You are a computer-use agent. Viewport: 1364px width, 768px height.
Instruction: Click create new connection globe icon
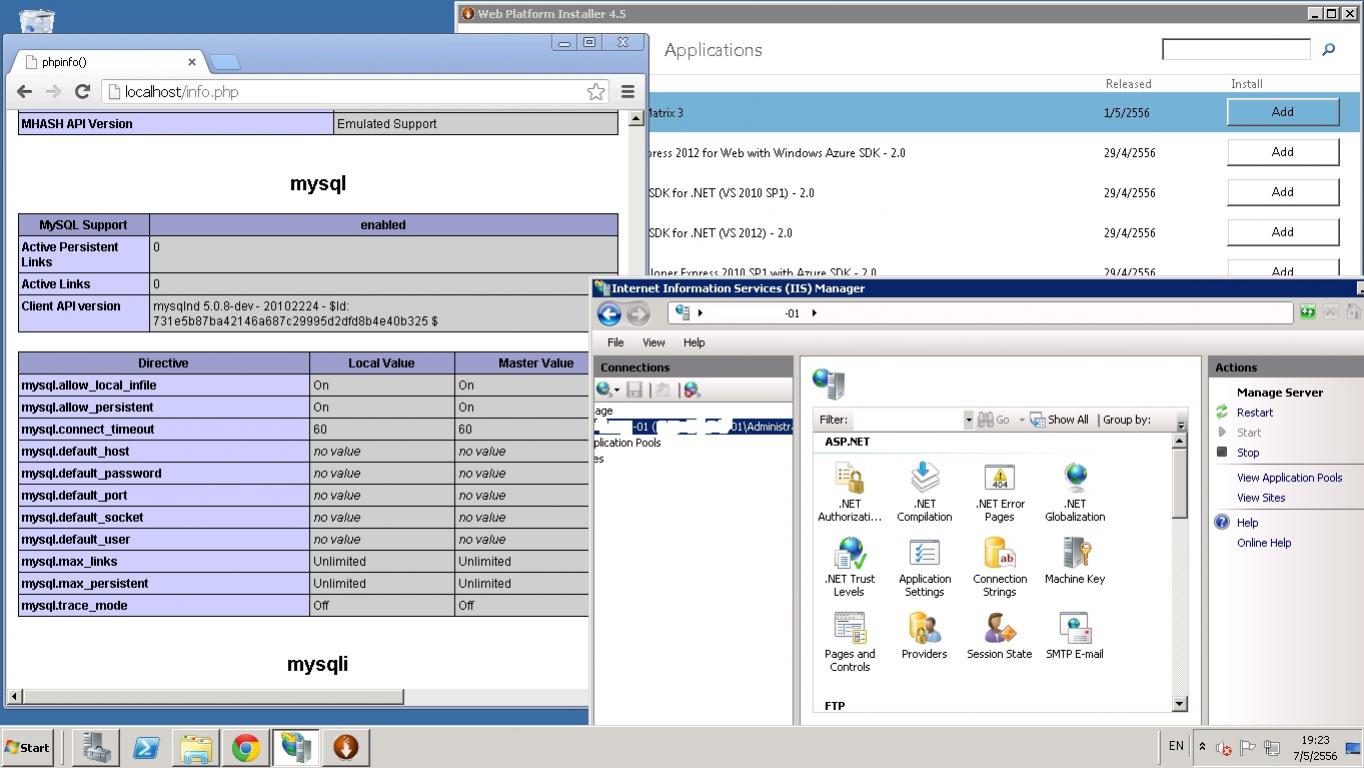pos(604,390)
